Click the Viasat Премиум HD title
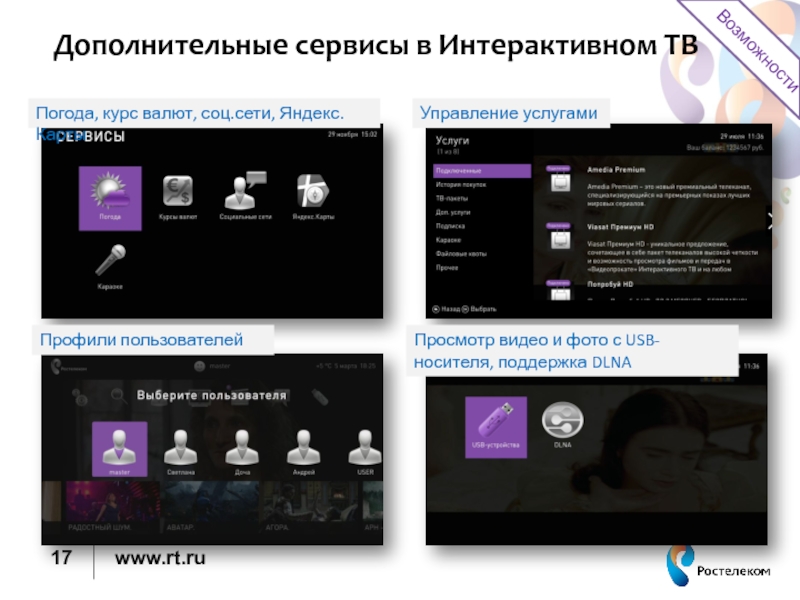Image resolution: width=800 pixels, height=600 pixels. (620, 227)
